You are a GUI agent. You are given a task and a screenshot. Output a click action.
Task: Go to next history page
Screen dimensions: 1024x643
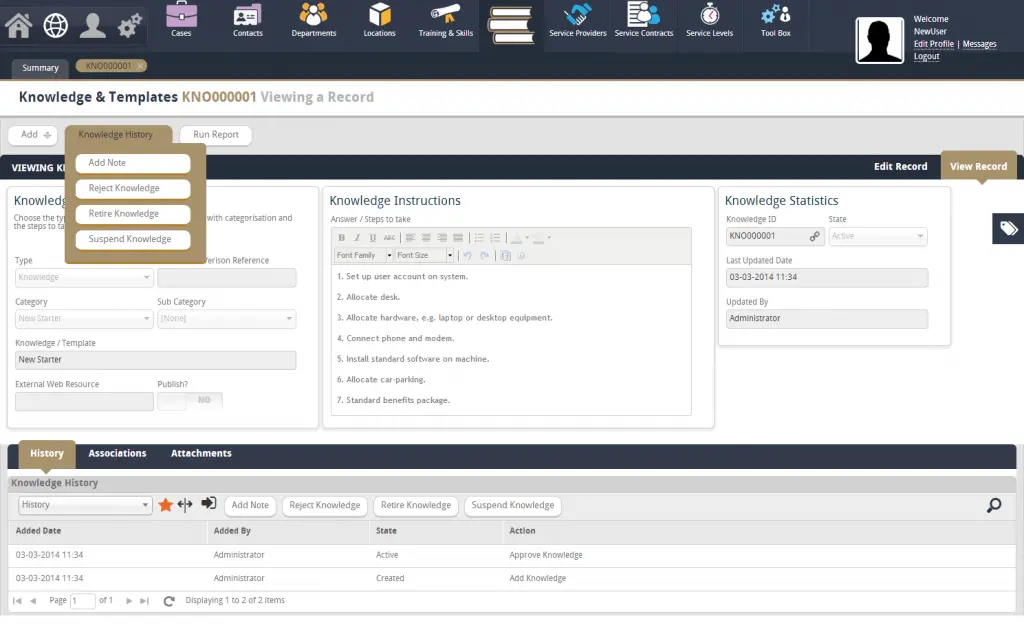pos(129,601)
